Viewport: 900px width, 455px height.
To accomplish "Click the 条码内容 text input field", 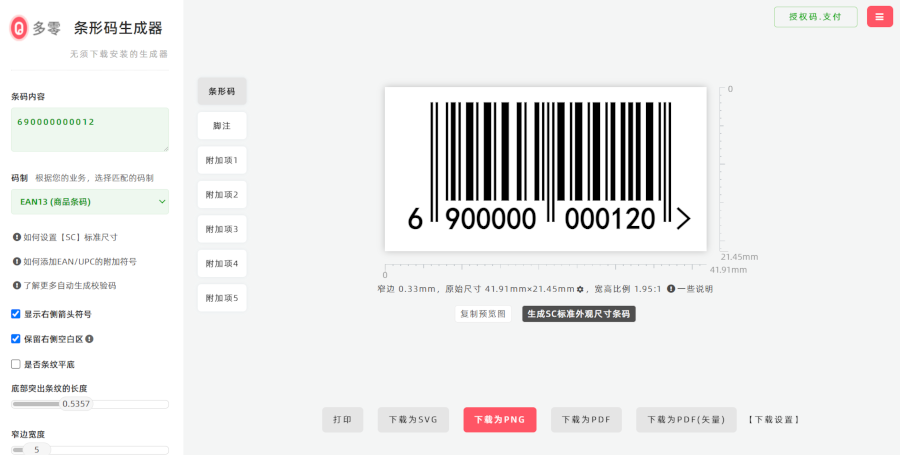I will click(x=90, y=130).
